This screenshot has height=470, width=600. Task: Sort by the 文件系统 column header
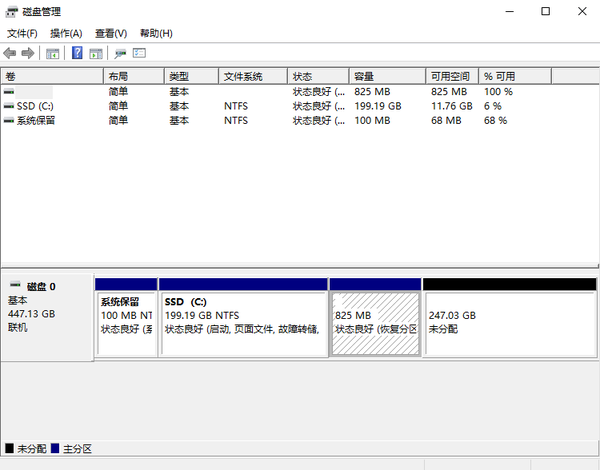tap(253, 76)
